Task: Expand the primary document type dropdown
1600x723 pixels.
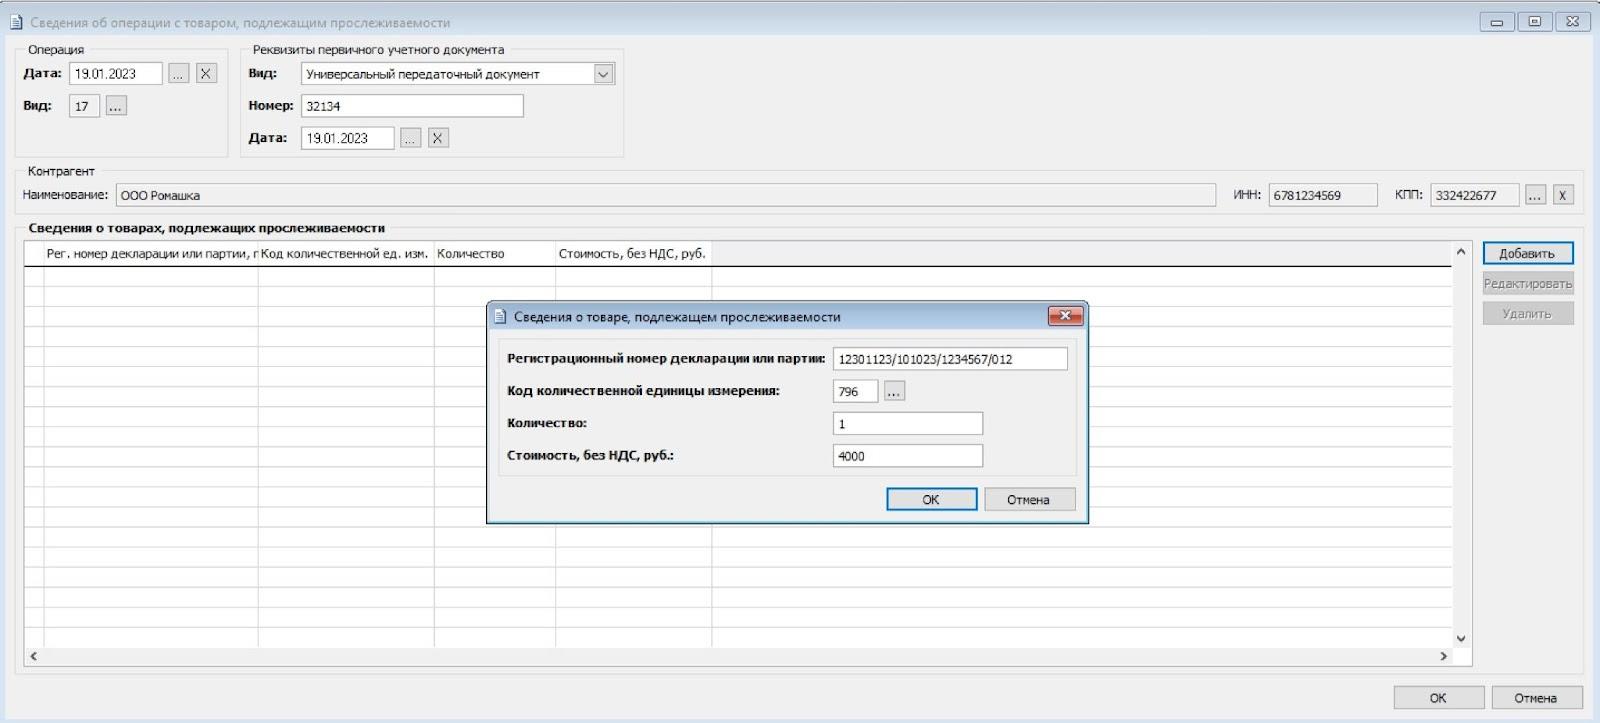Action: (x=603, y=74)
